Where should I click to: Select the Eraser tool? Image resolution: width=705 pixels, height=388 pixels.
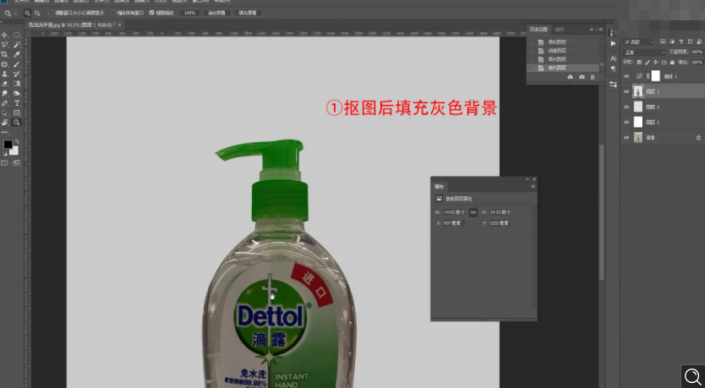[4, 84]
